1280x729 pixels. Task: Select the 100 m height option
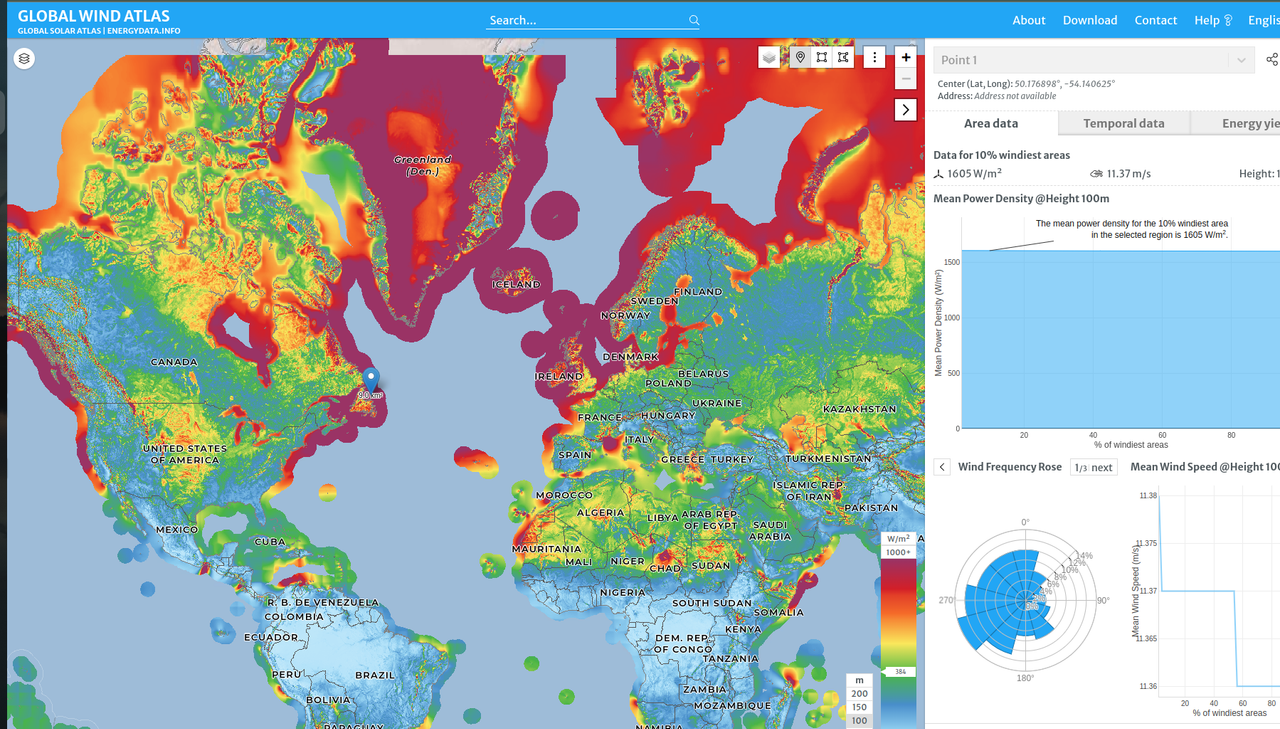859,720
